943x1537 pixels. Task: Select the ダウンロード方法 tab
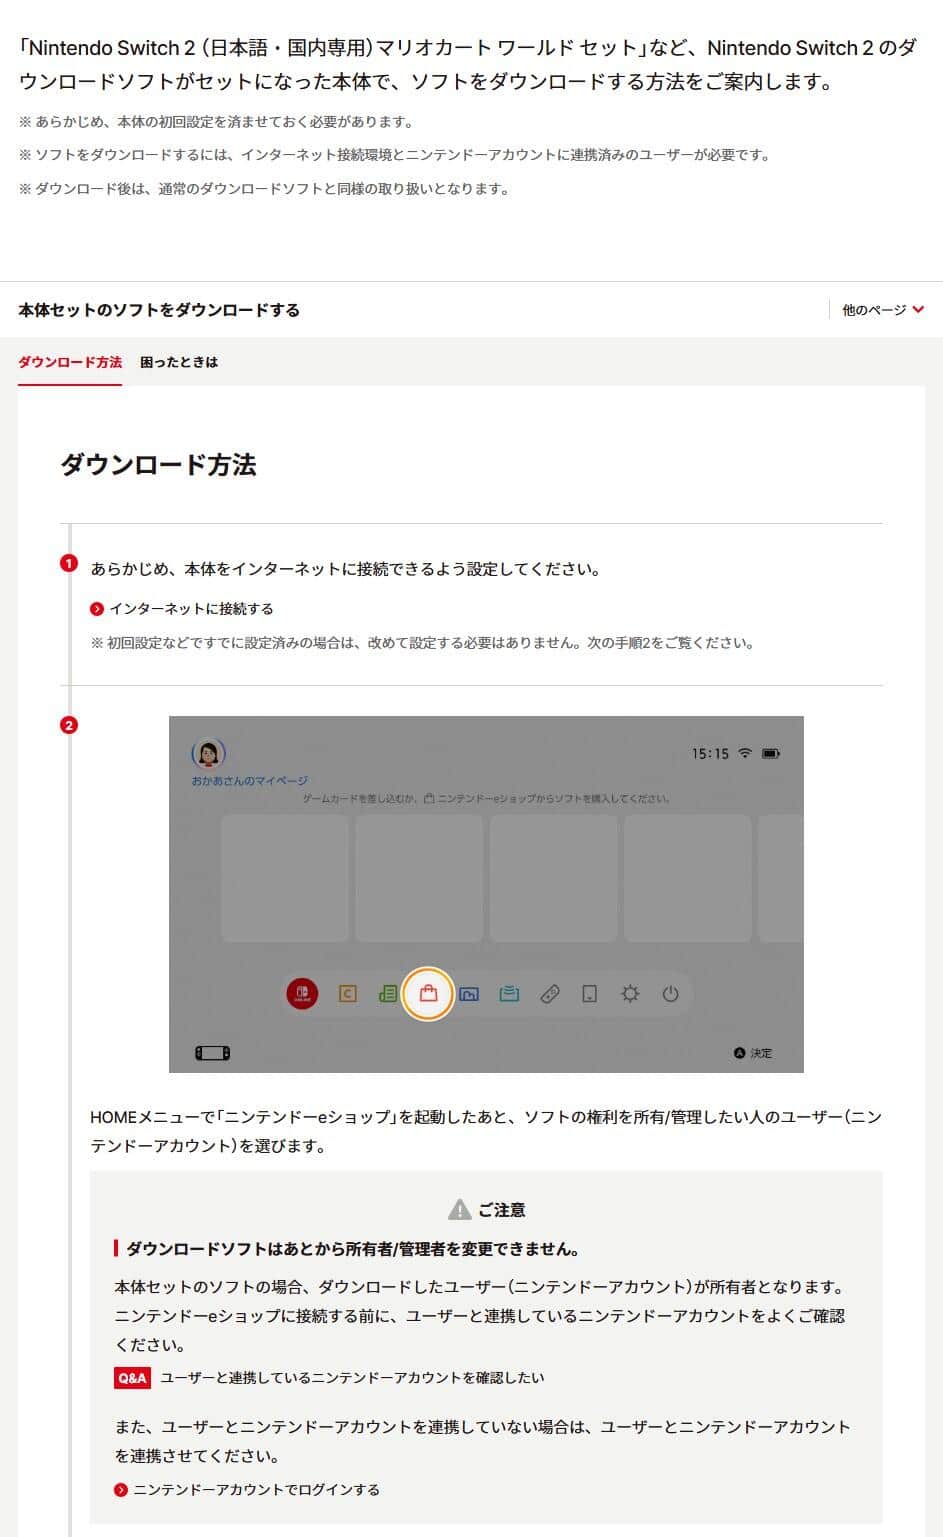click(x=70, y=362)
